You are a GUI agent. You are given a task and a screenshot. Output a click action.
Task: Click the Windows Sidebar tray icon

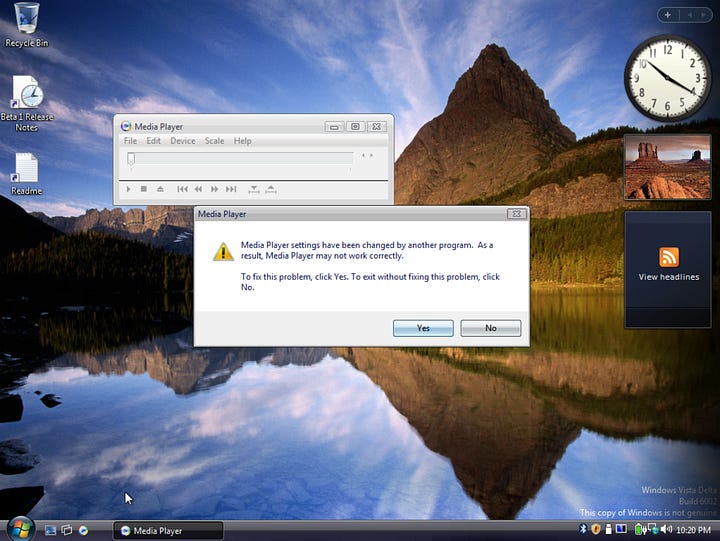(621, 530)
